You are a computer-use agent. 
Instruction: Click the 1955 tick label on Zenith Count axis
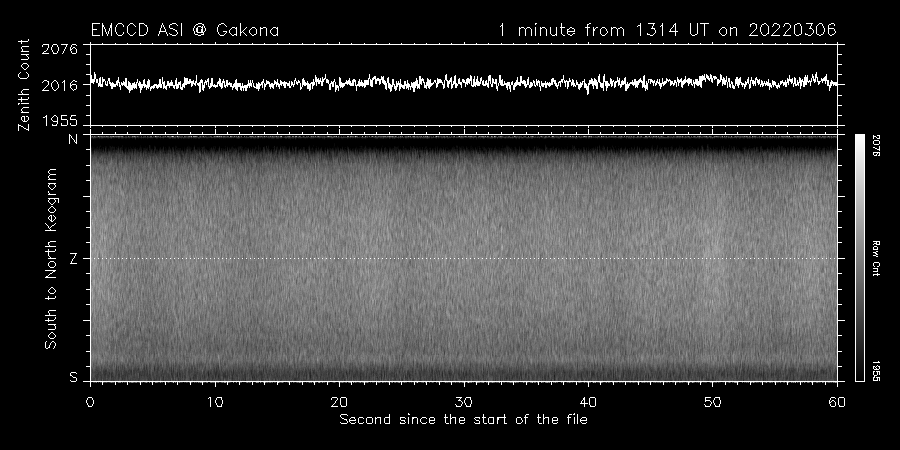pyautogui.click(x=59, y=121)
